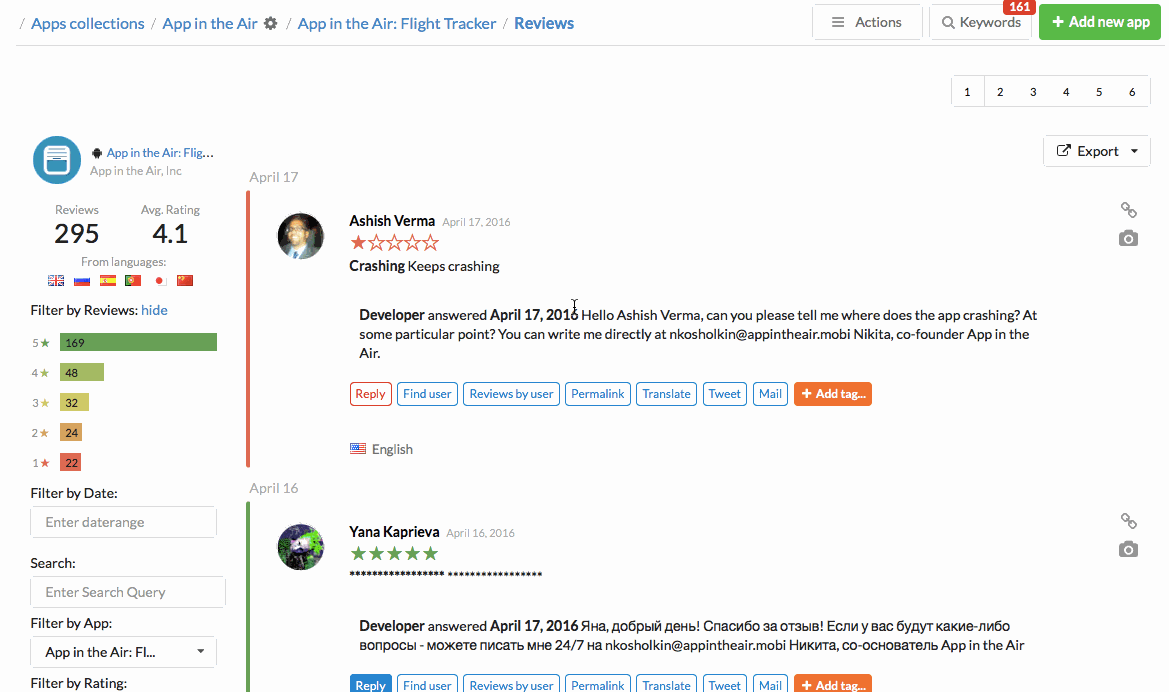Click Add new app button

click(1099, 22)
